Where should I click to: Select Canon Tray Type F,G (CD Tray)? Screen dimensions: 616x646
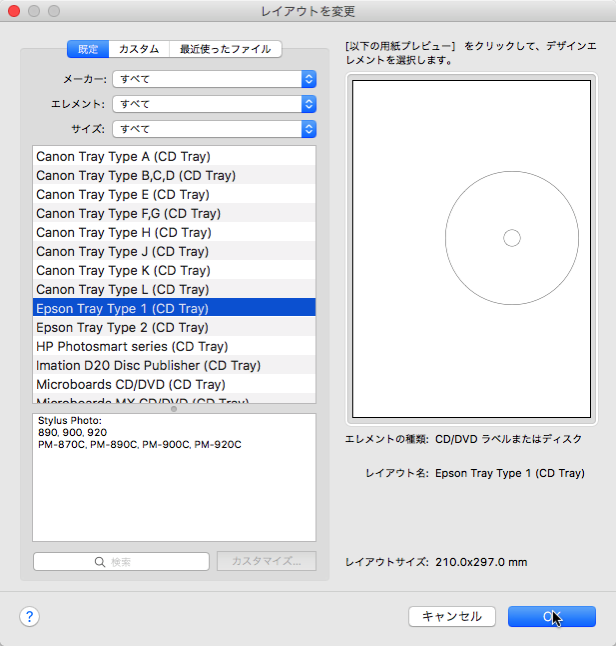tap(174, 213)
